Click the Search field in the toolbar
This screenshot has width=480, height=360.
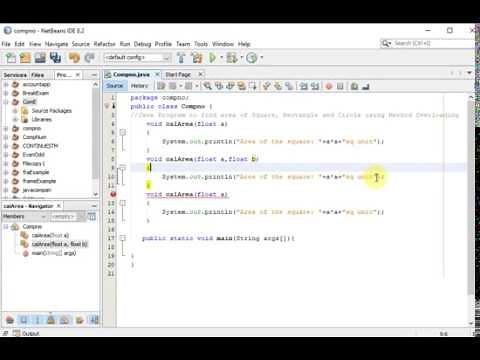[427, 43]
